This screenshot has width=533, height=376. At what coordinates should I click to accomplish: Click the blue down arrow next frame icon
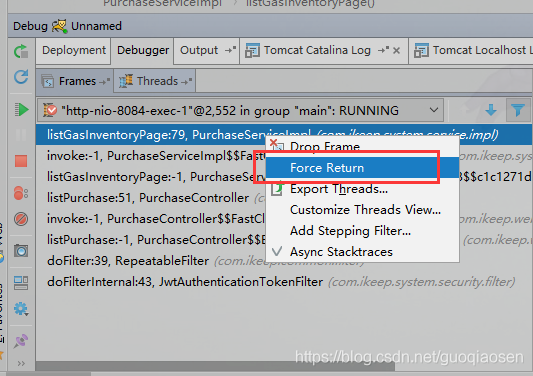491,110
